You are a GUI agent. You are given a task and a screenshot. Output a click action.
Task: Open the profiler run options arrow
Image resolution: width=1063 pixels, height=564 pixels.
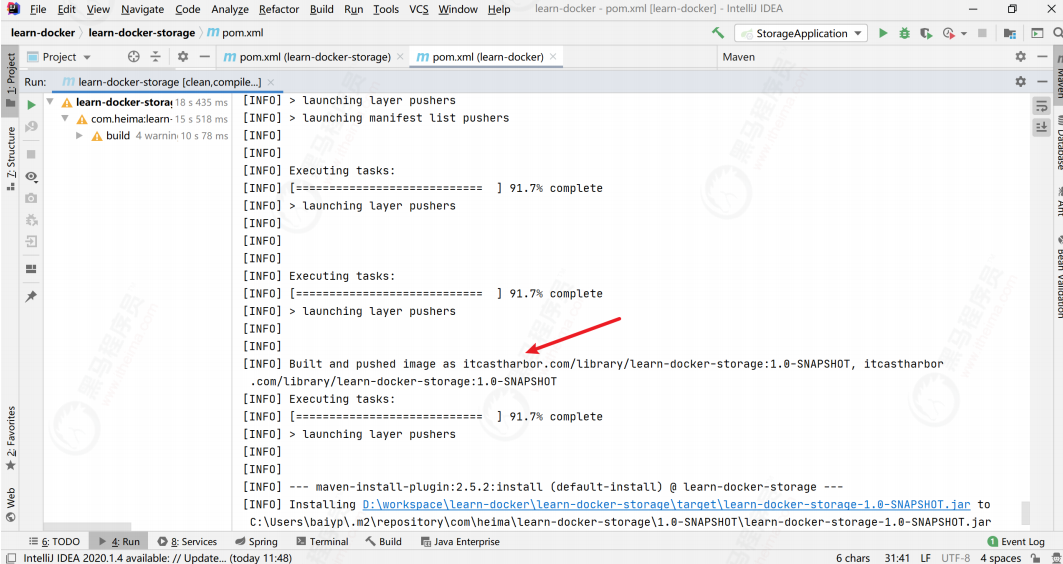click(964, 33)
